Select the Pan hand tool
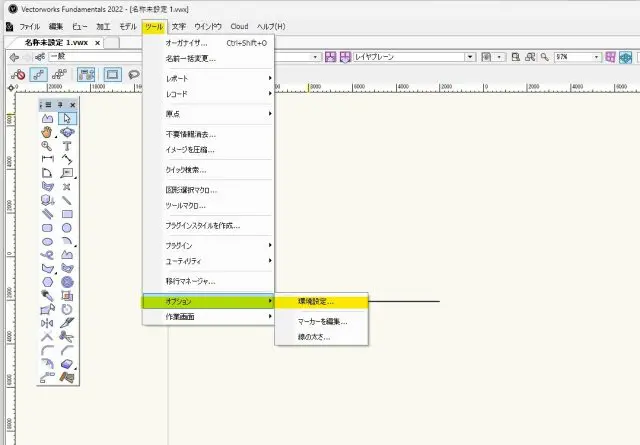Image resolution: width=640 pixels, height=445 pixels. click(x=47, y=132)
